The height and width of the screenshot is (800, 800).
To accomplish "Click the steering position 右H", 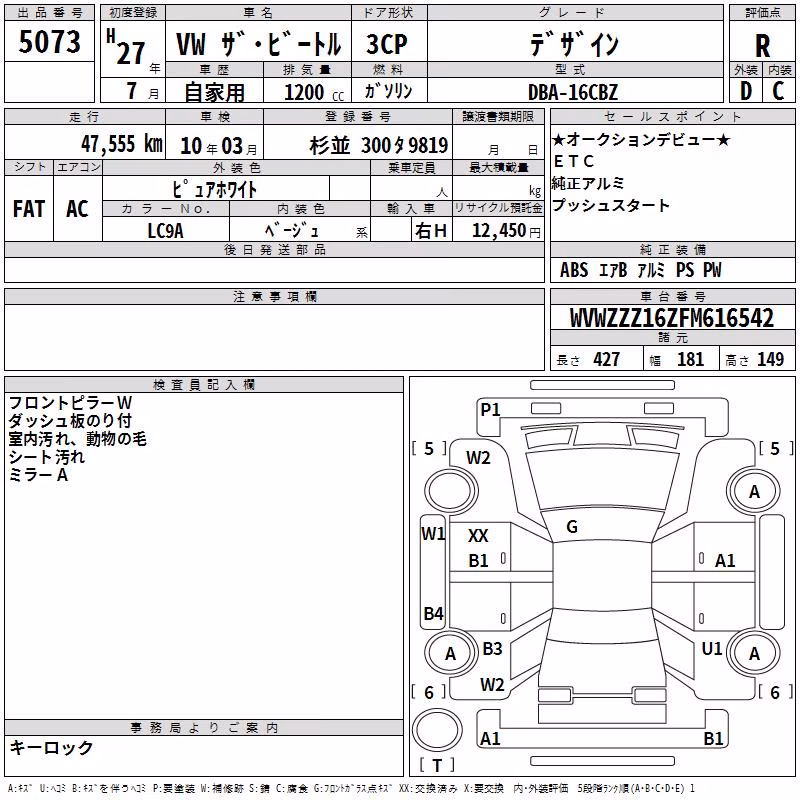I will tap(432, 231).
